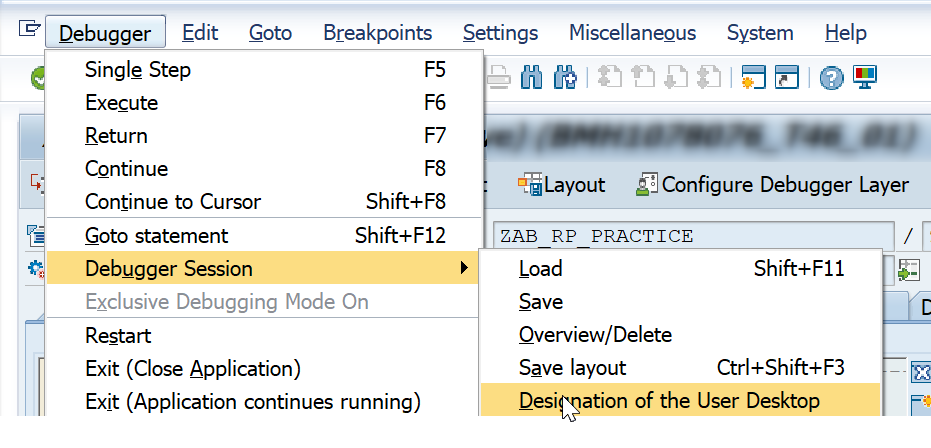Open the Breakpoints menu
Viewport: 931px width, 448px height.
[x=377, y=33]
